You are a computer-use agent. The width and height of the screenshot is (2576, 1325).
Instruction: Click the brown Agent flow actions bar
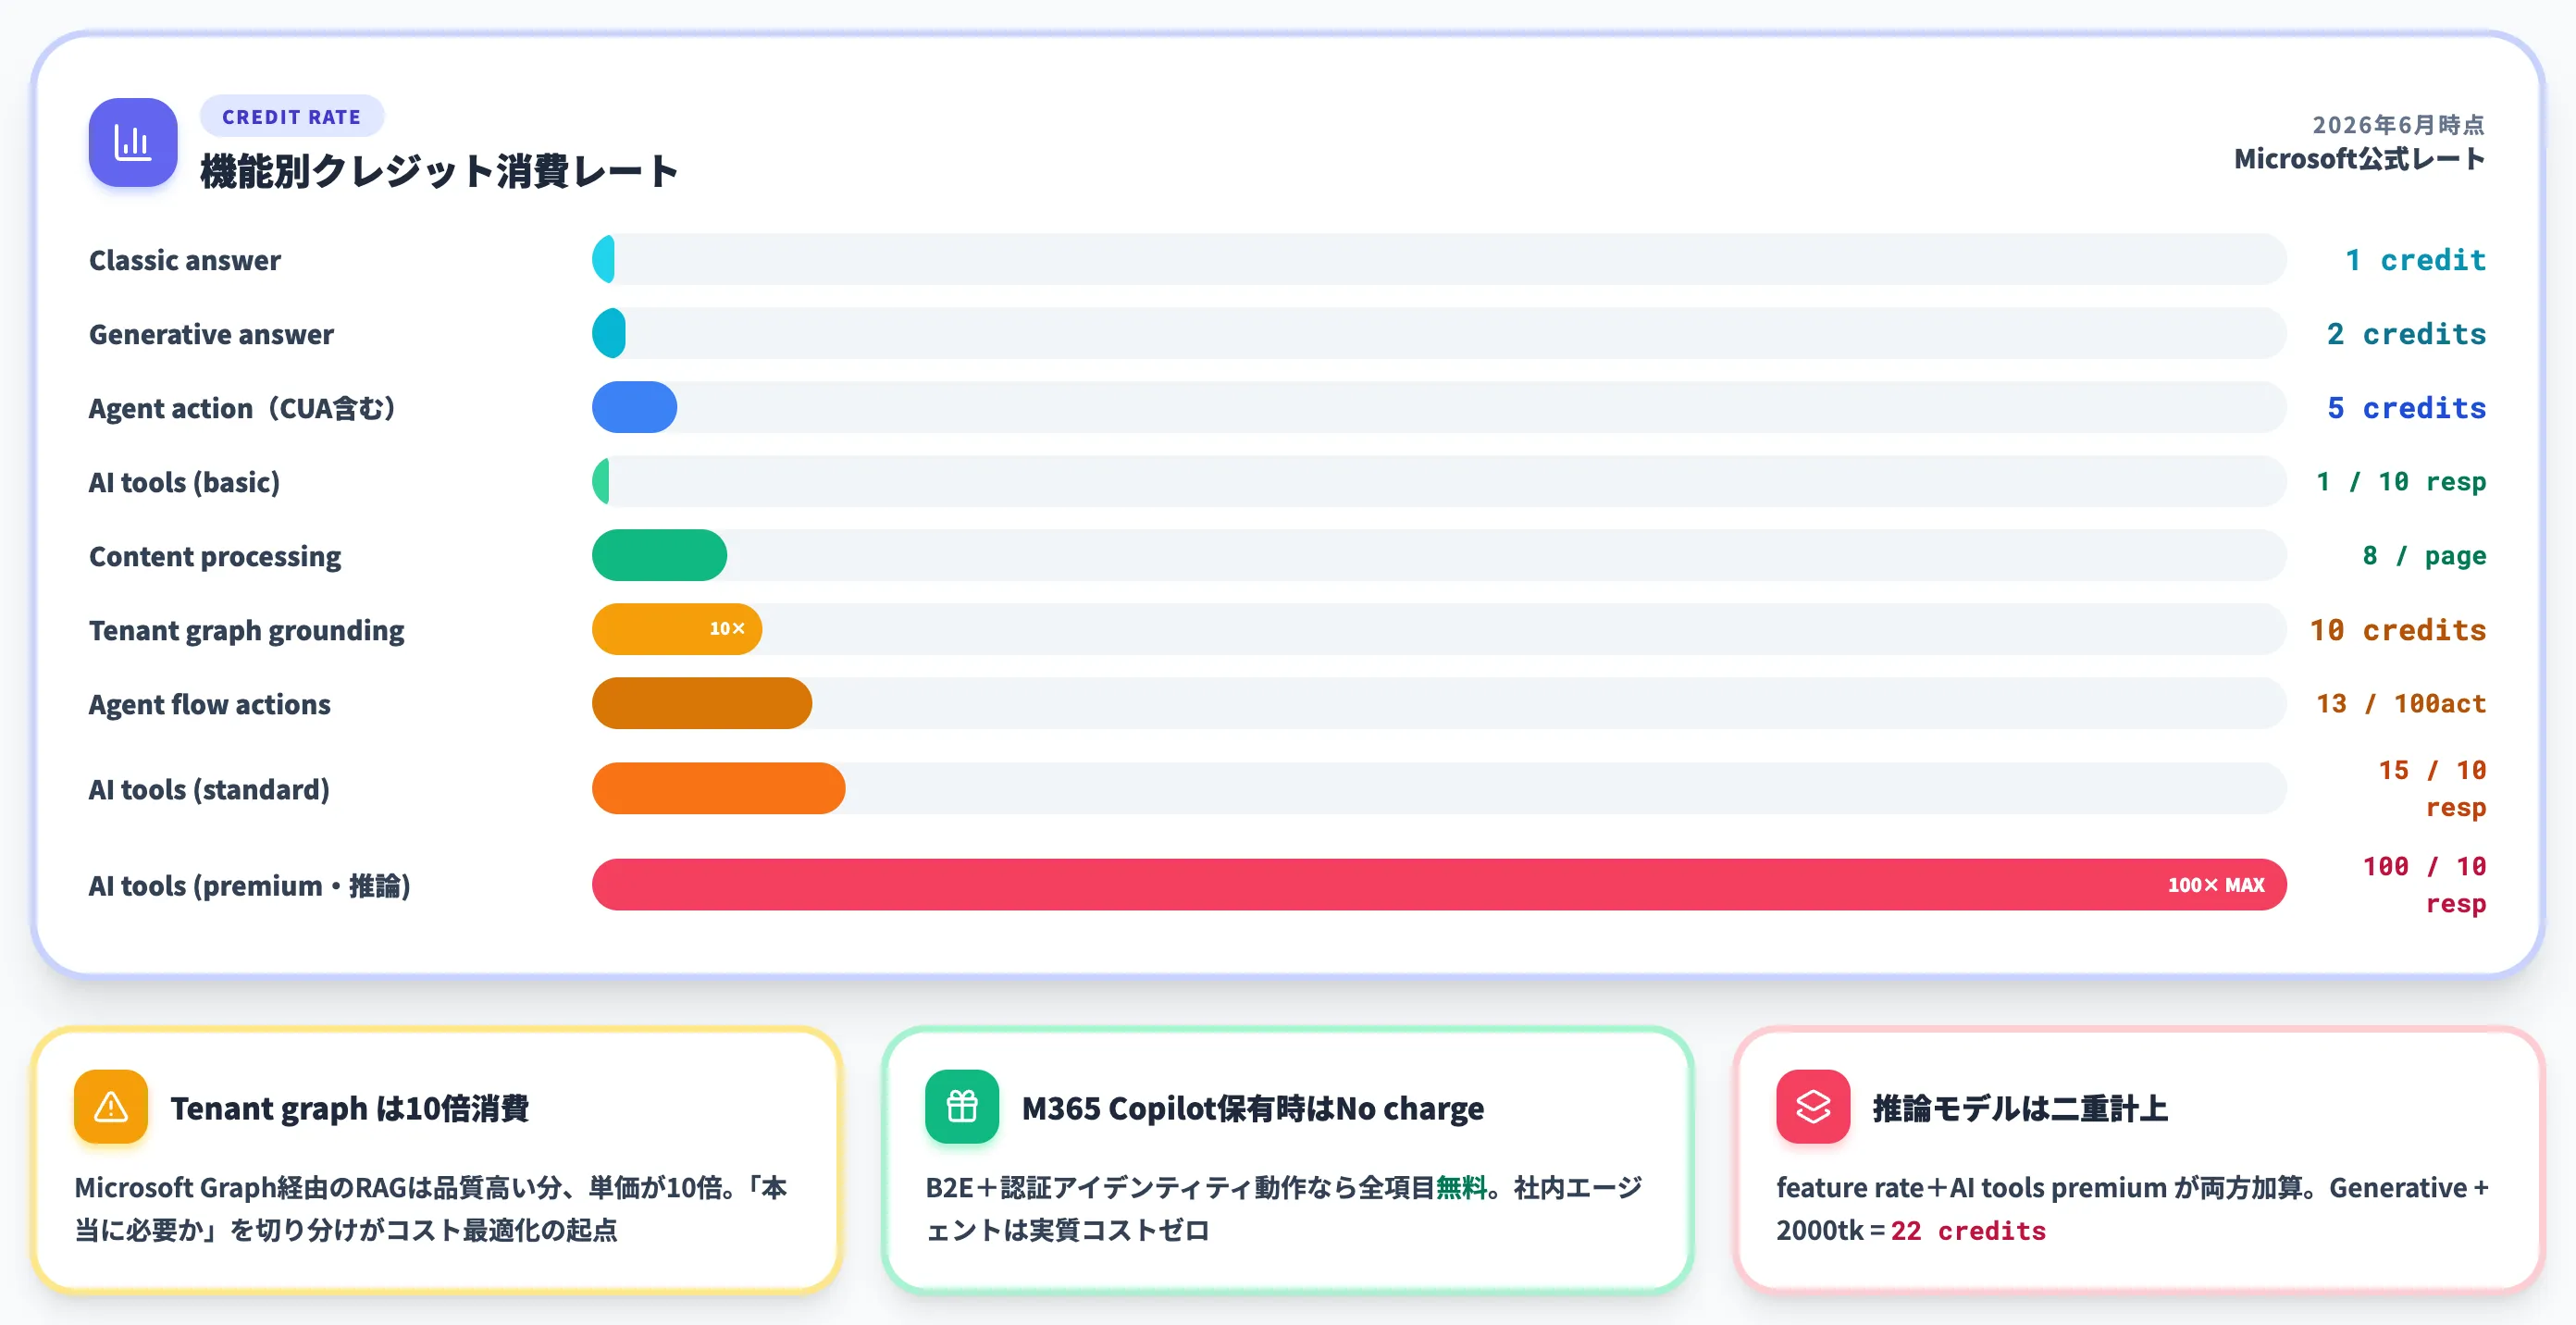(x=702, y=703)
